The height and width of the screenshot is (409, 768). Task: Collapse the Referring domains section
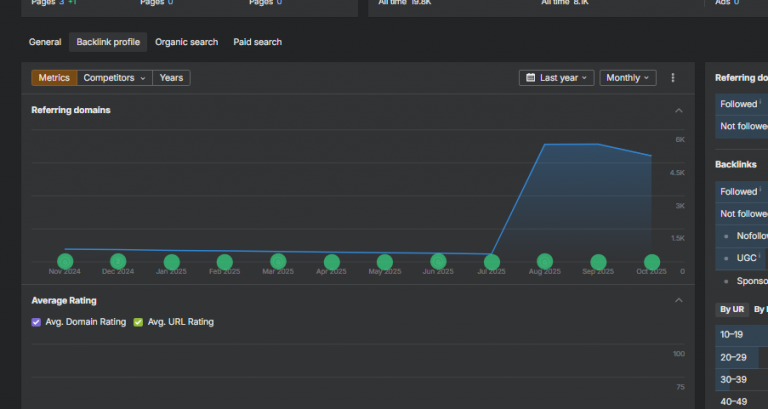coord(679,111)
